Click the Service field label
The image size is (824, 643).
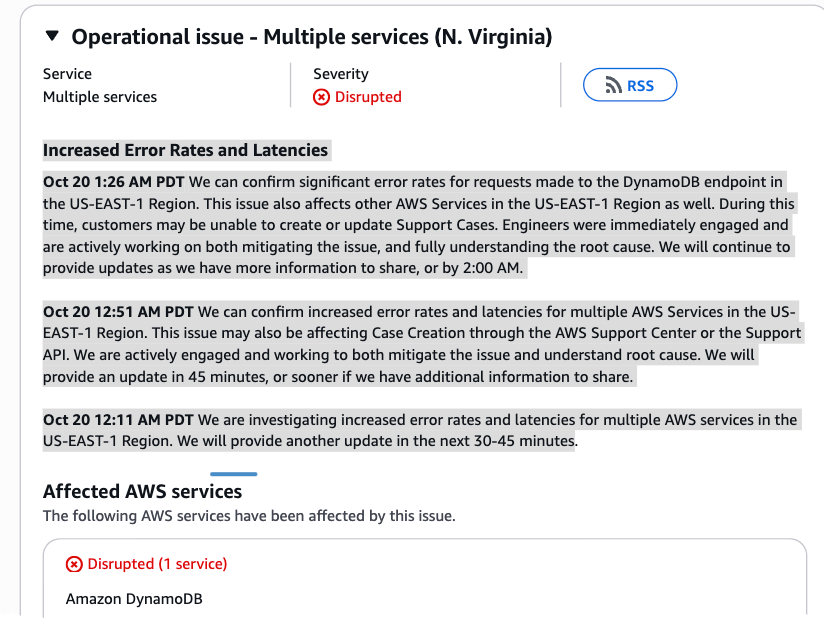pyautogui.click(x=67, y=74)
